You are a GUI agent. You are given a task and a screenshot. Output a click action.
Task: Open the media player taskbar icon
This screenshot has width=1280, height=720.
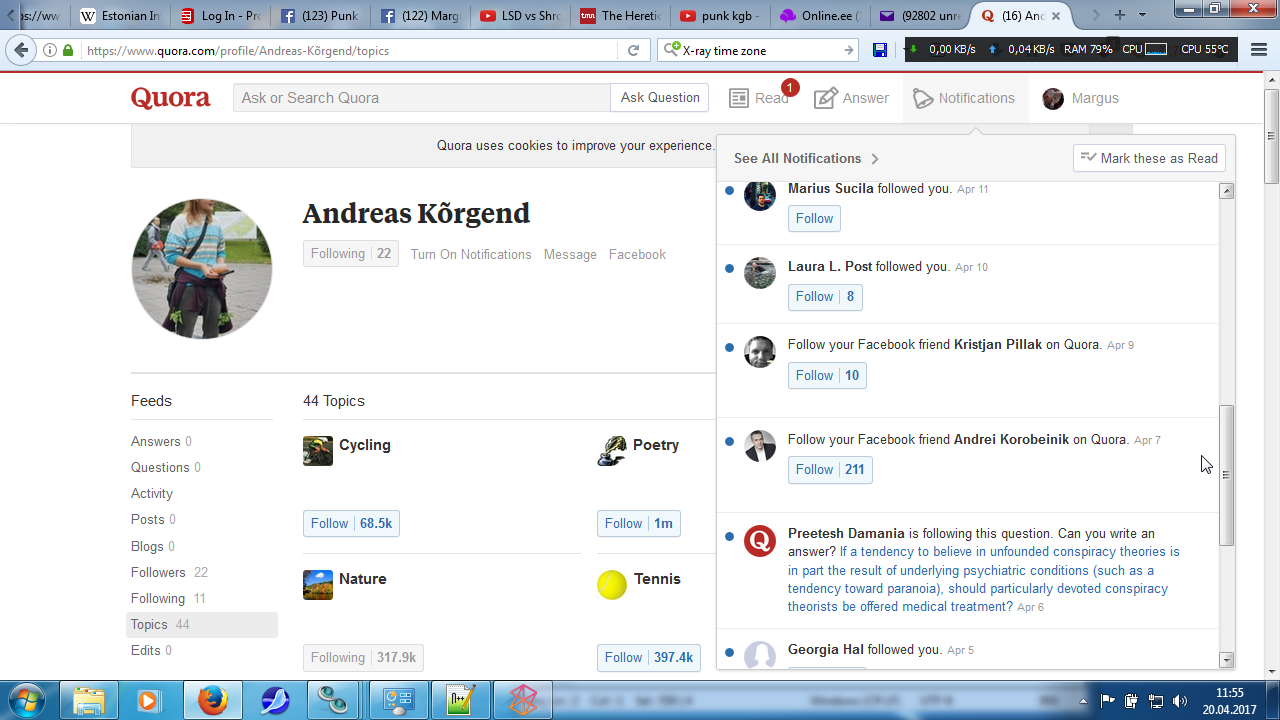[149, 700]
